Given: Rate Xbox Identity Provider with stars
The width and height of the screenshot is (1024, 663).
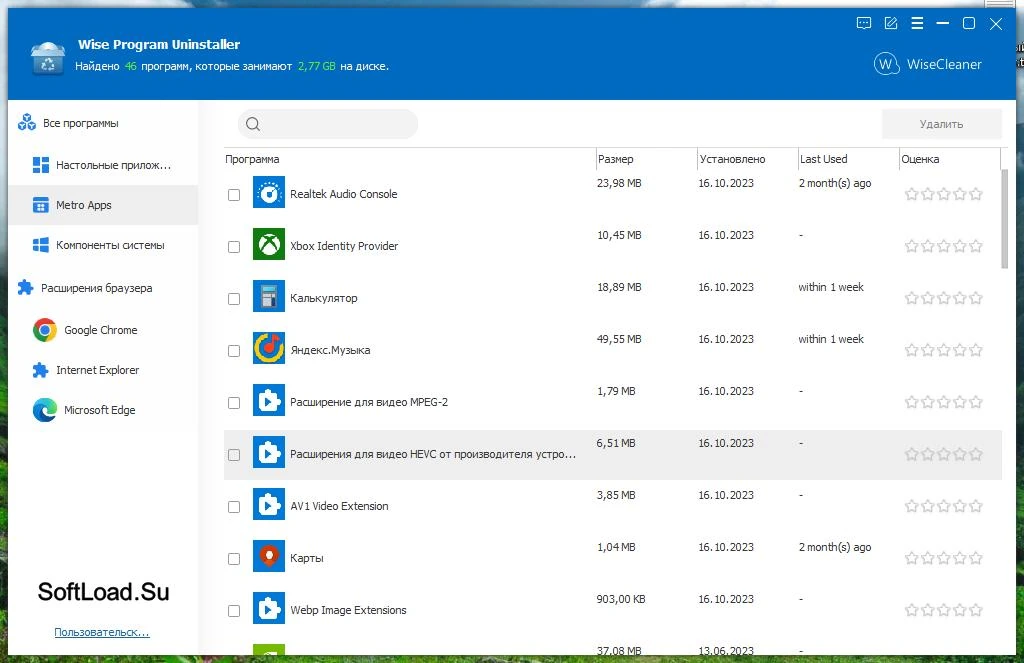Looking at the screenshot, I should [944, 246].
